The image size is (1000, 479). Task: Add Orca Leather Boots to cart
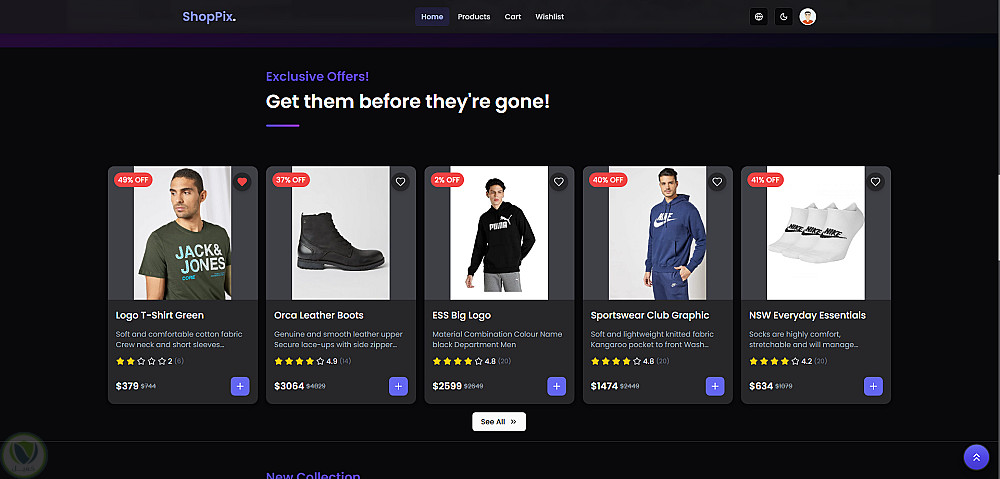point(398,386)
